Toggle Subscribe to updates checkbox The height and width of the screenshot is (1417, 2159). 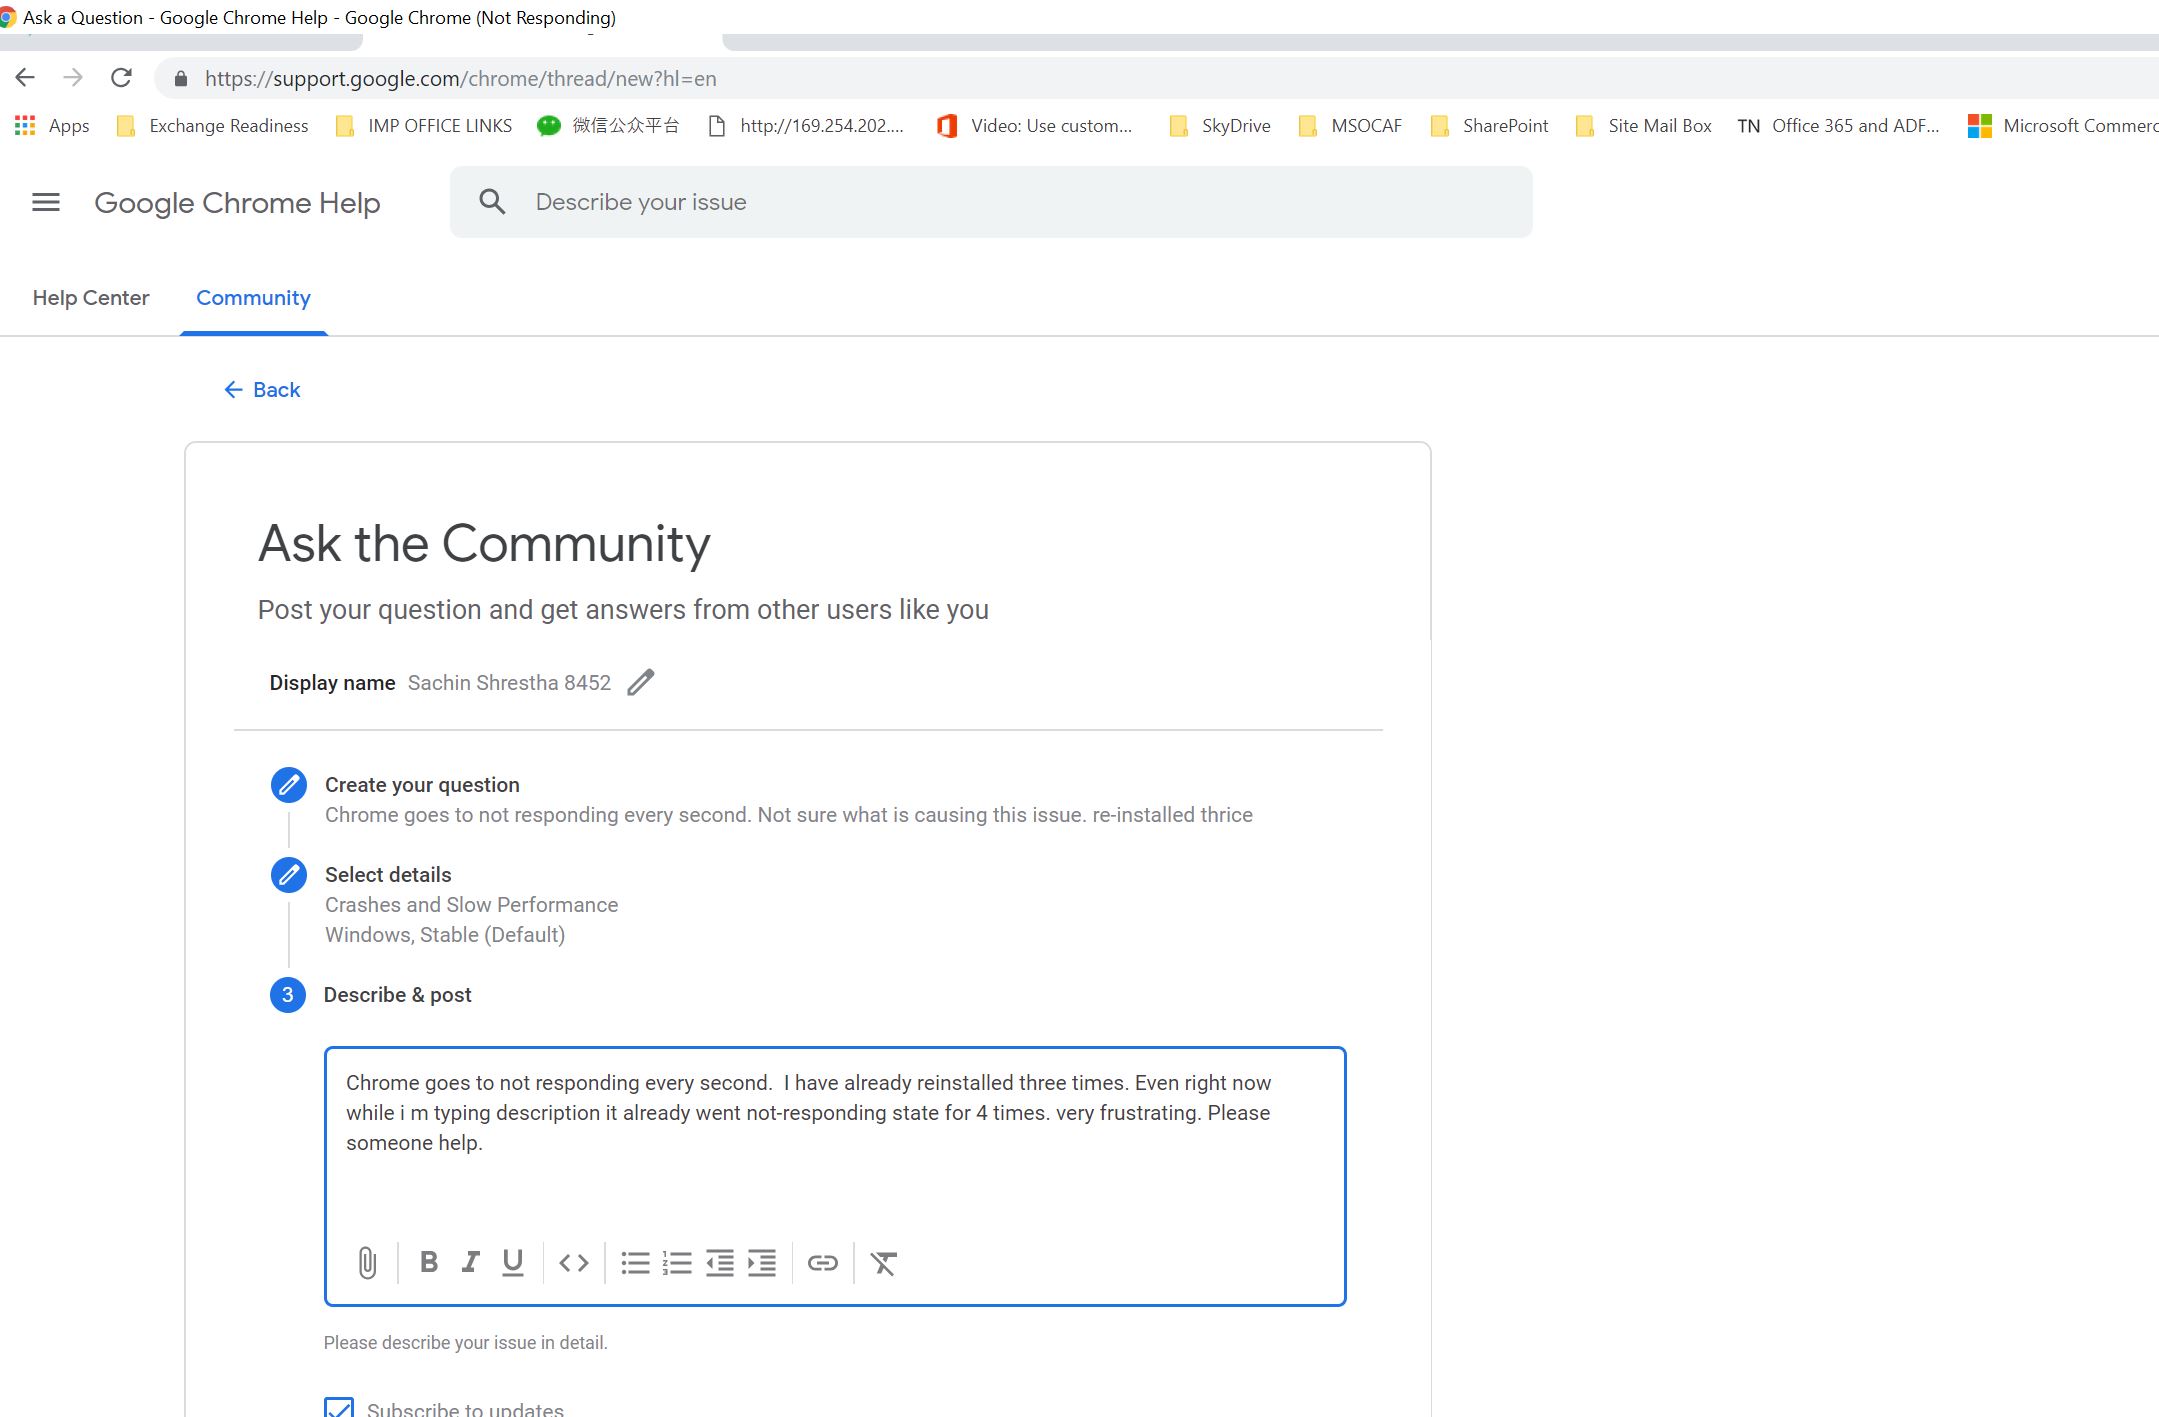point(339,1408)
